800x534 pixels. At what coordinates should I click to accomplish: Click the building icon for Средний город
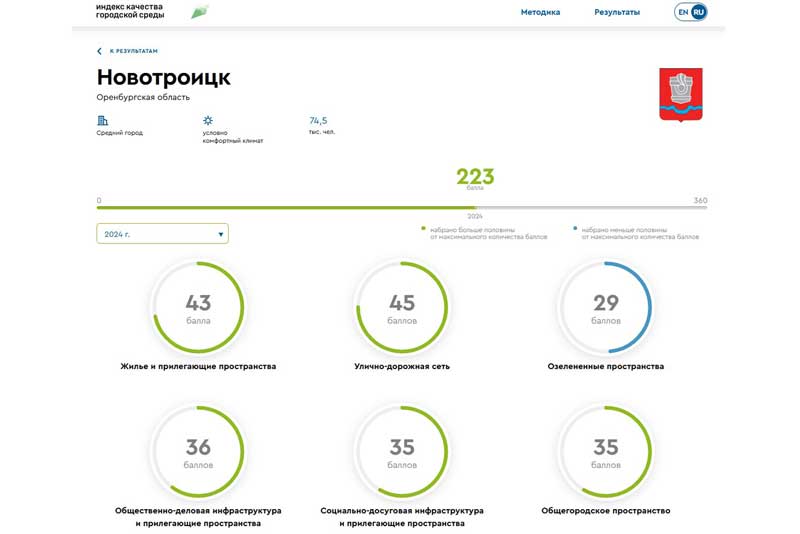[x=102, y=120]
